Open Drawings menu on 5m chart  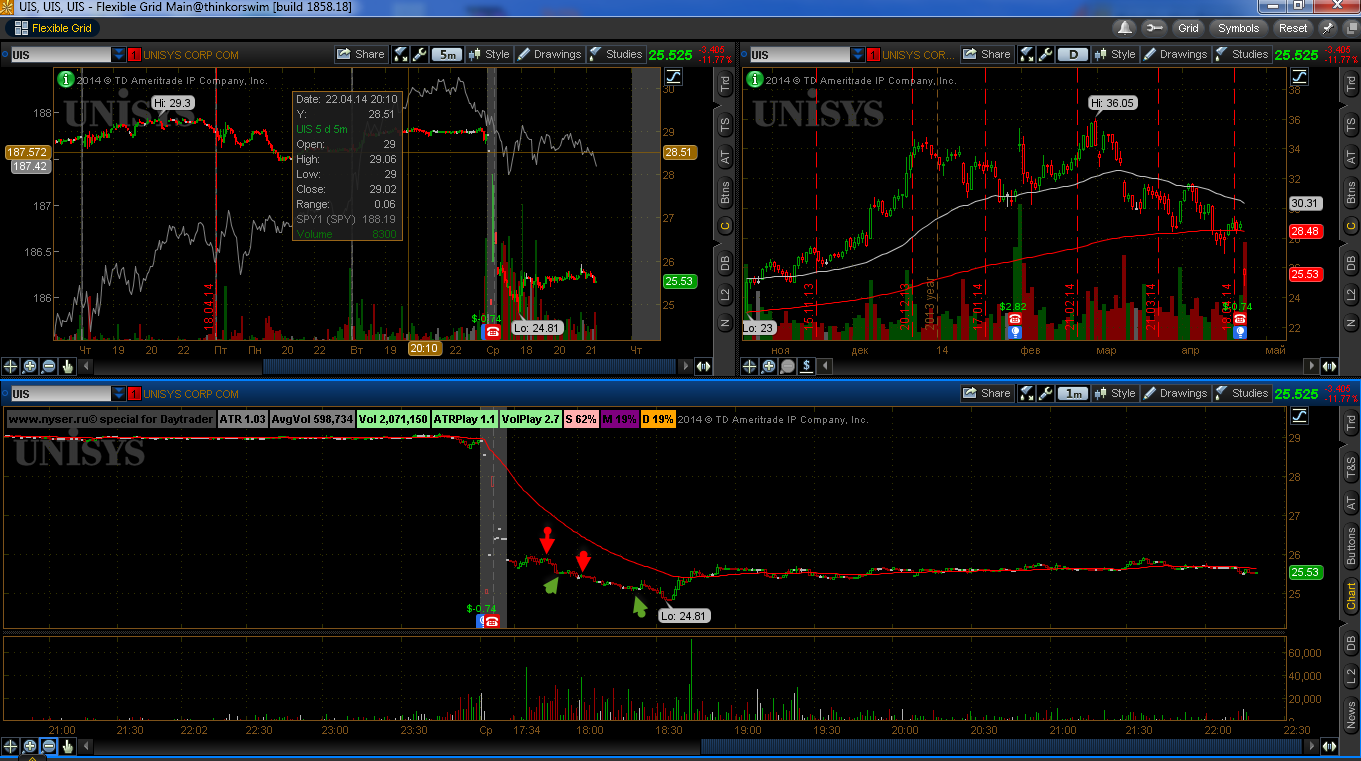tap(549, 54)
